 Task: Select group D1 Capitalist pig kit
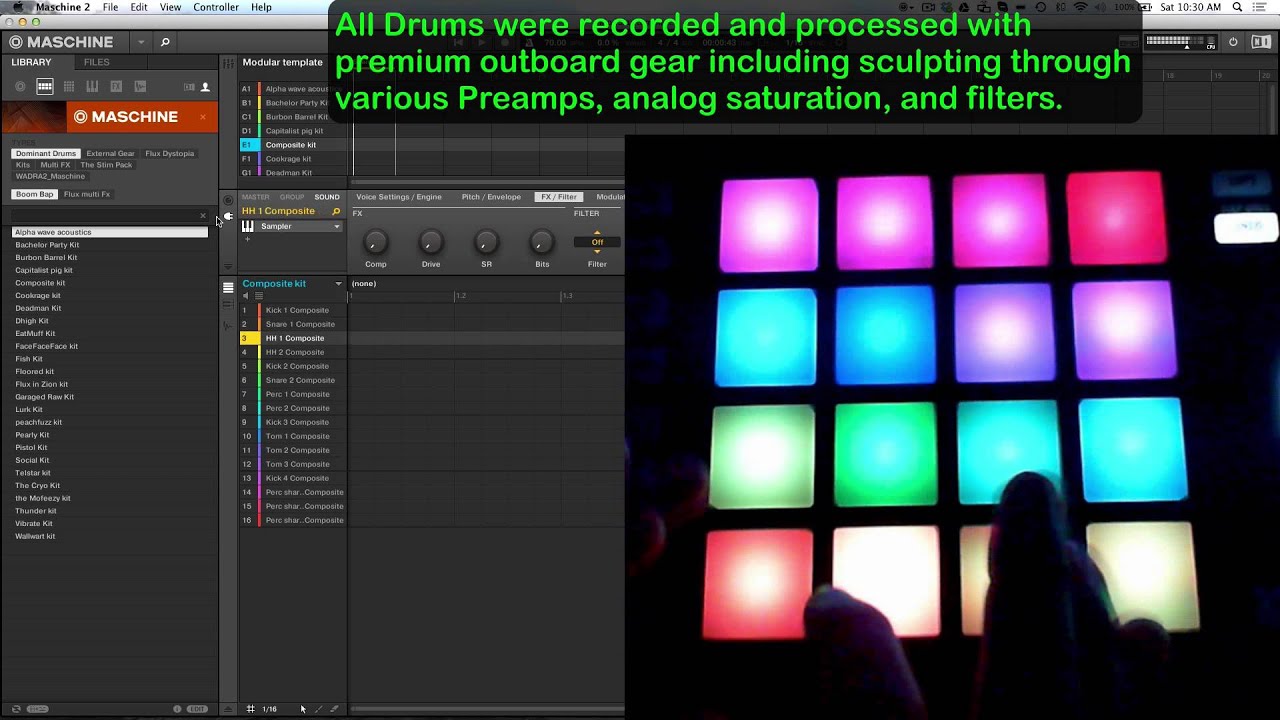(x=294, y=131)
